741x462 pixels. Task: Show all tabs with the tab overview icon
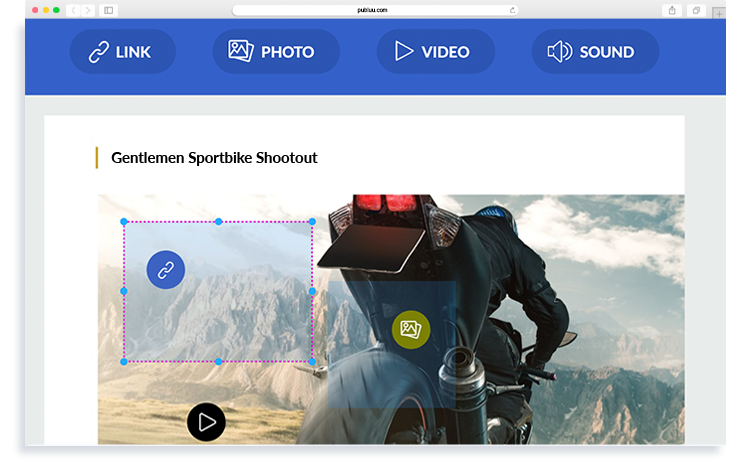[697, 10]
